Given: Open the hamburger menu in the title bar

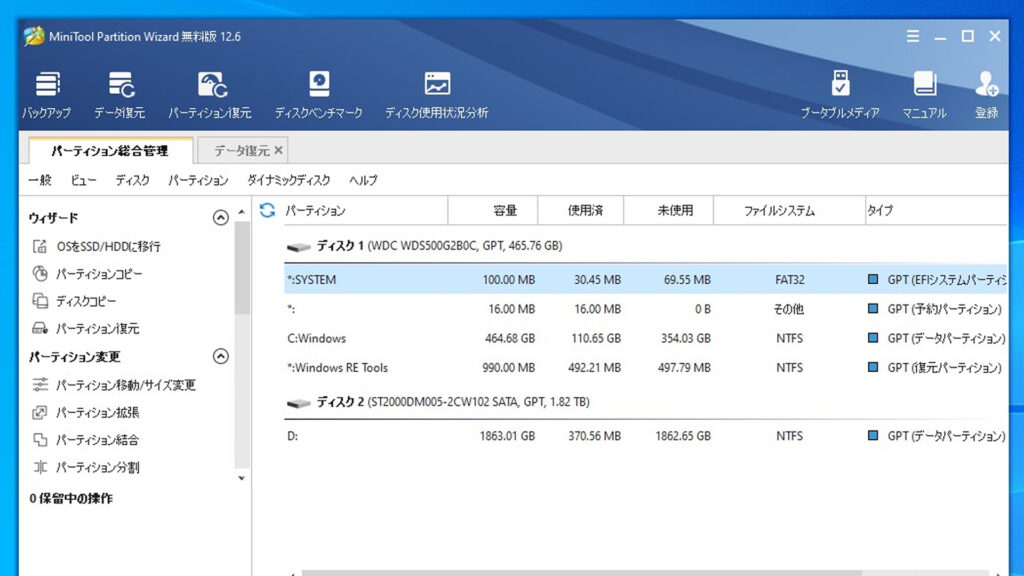Looking at the screenshot, I should [913, 37].
